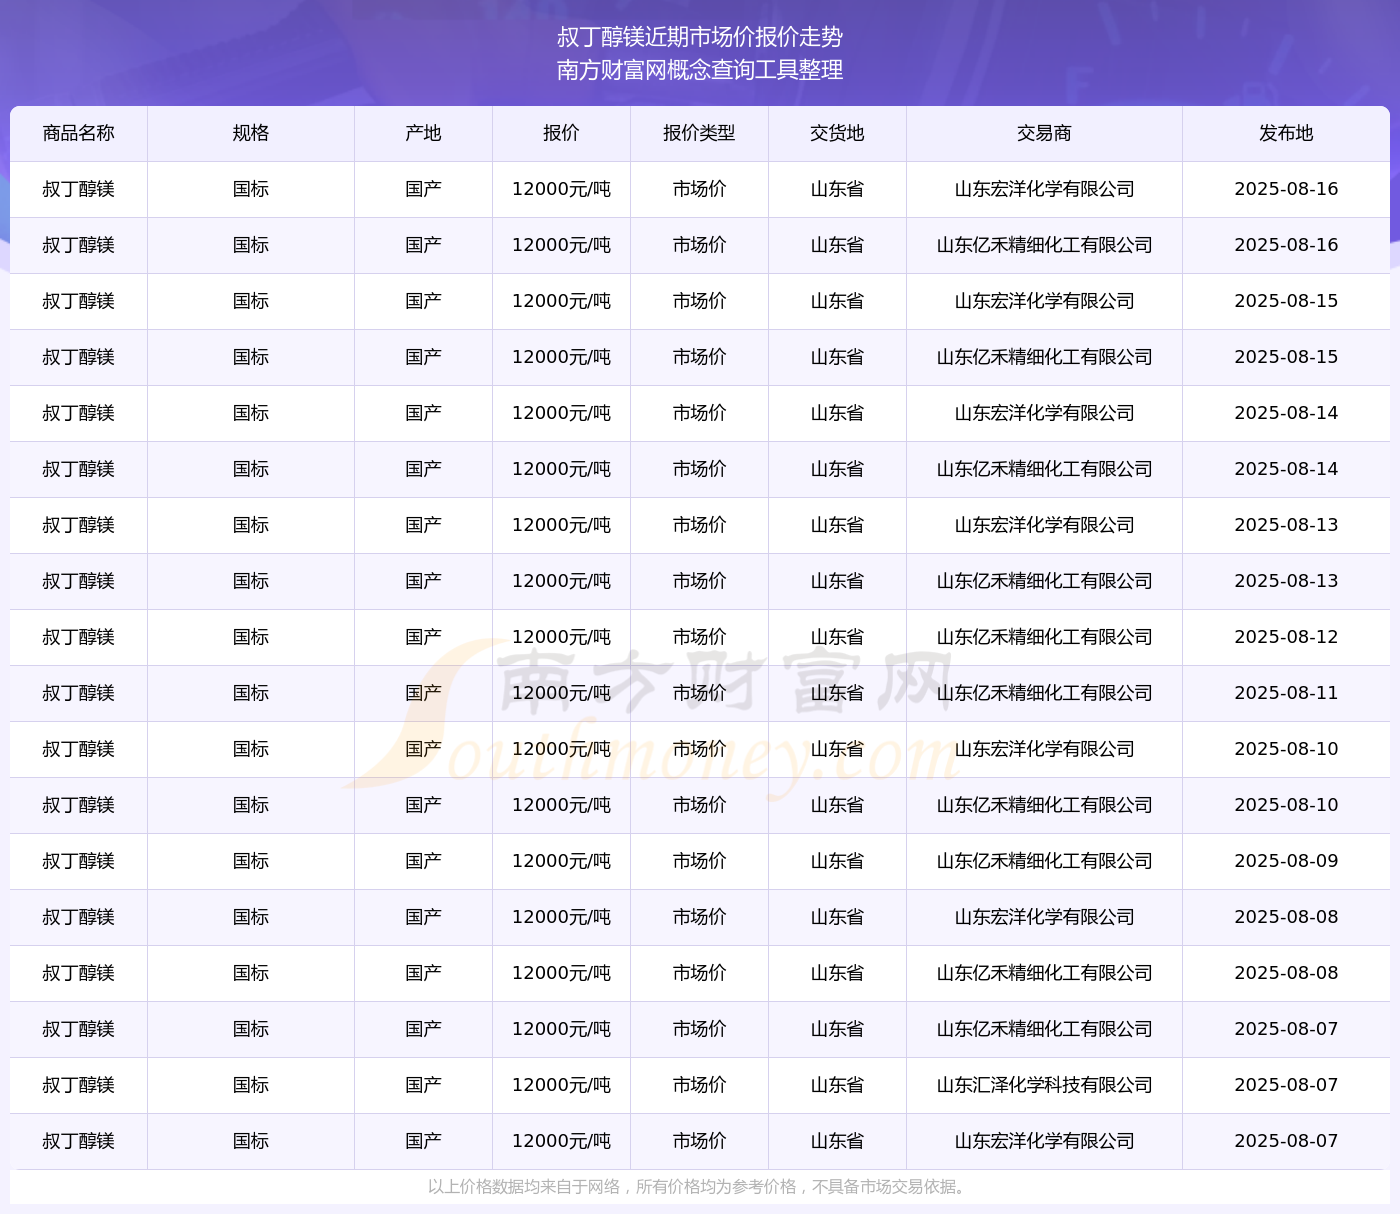Click 山东亿禾精细化工有限公司 in the 2025-08-12 row

coord(1044,637)
